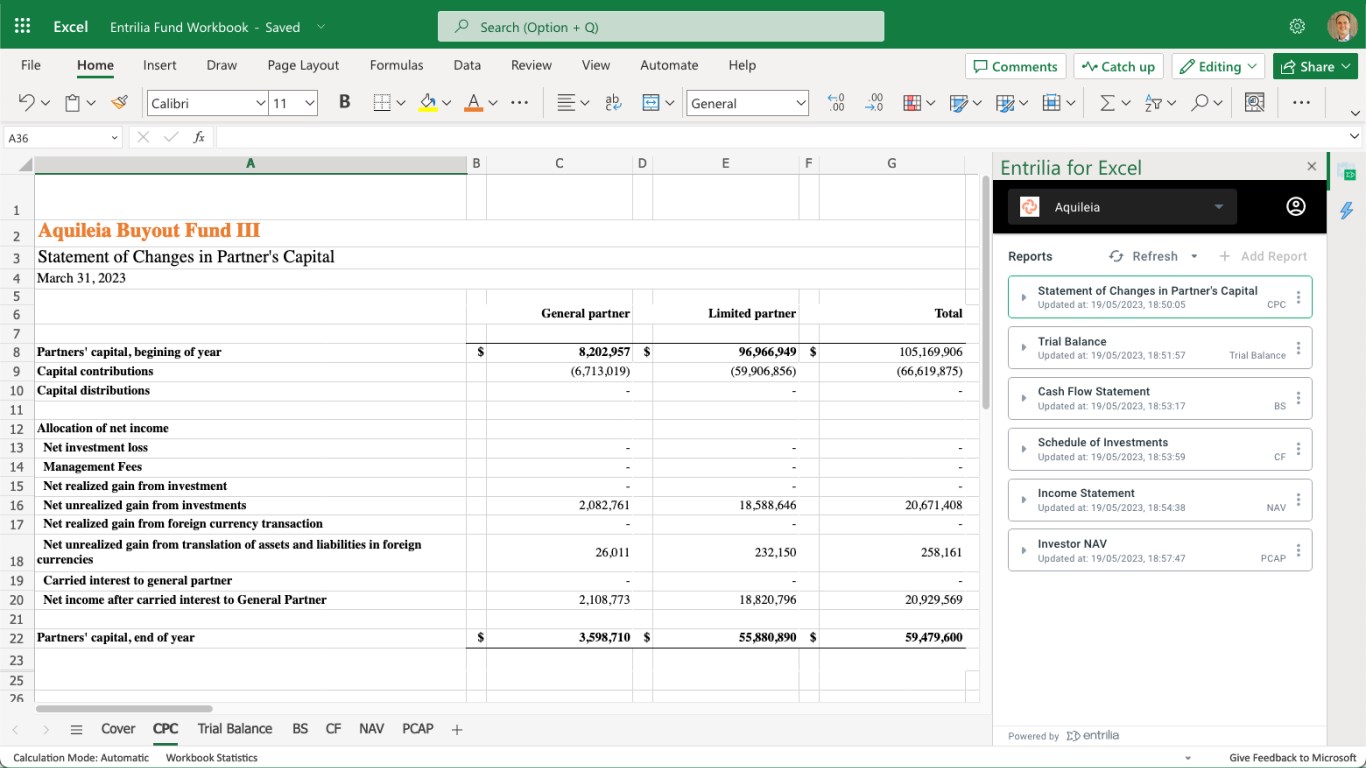Click the lightning bolt sidebar icon
Viewport: 1366px width, 768px height.
tap(1346, 210)
